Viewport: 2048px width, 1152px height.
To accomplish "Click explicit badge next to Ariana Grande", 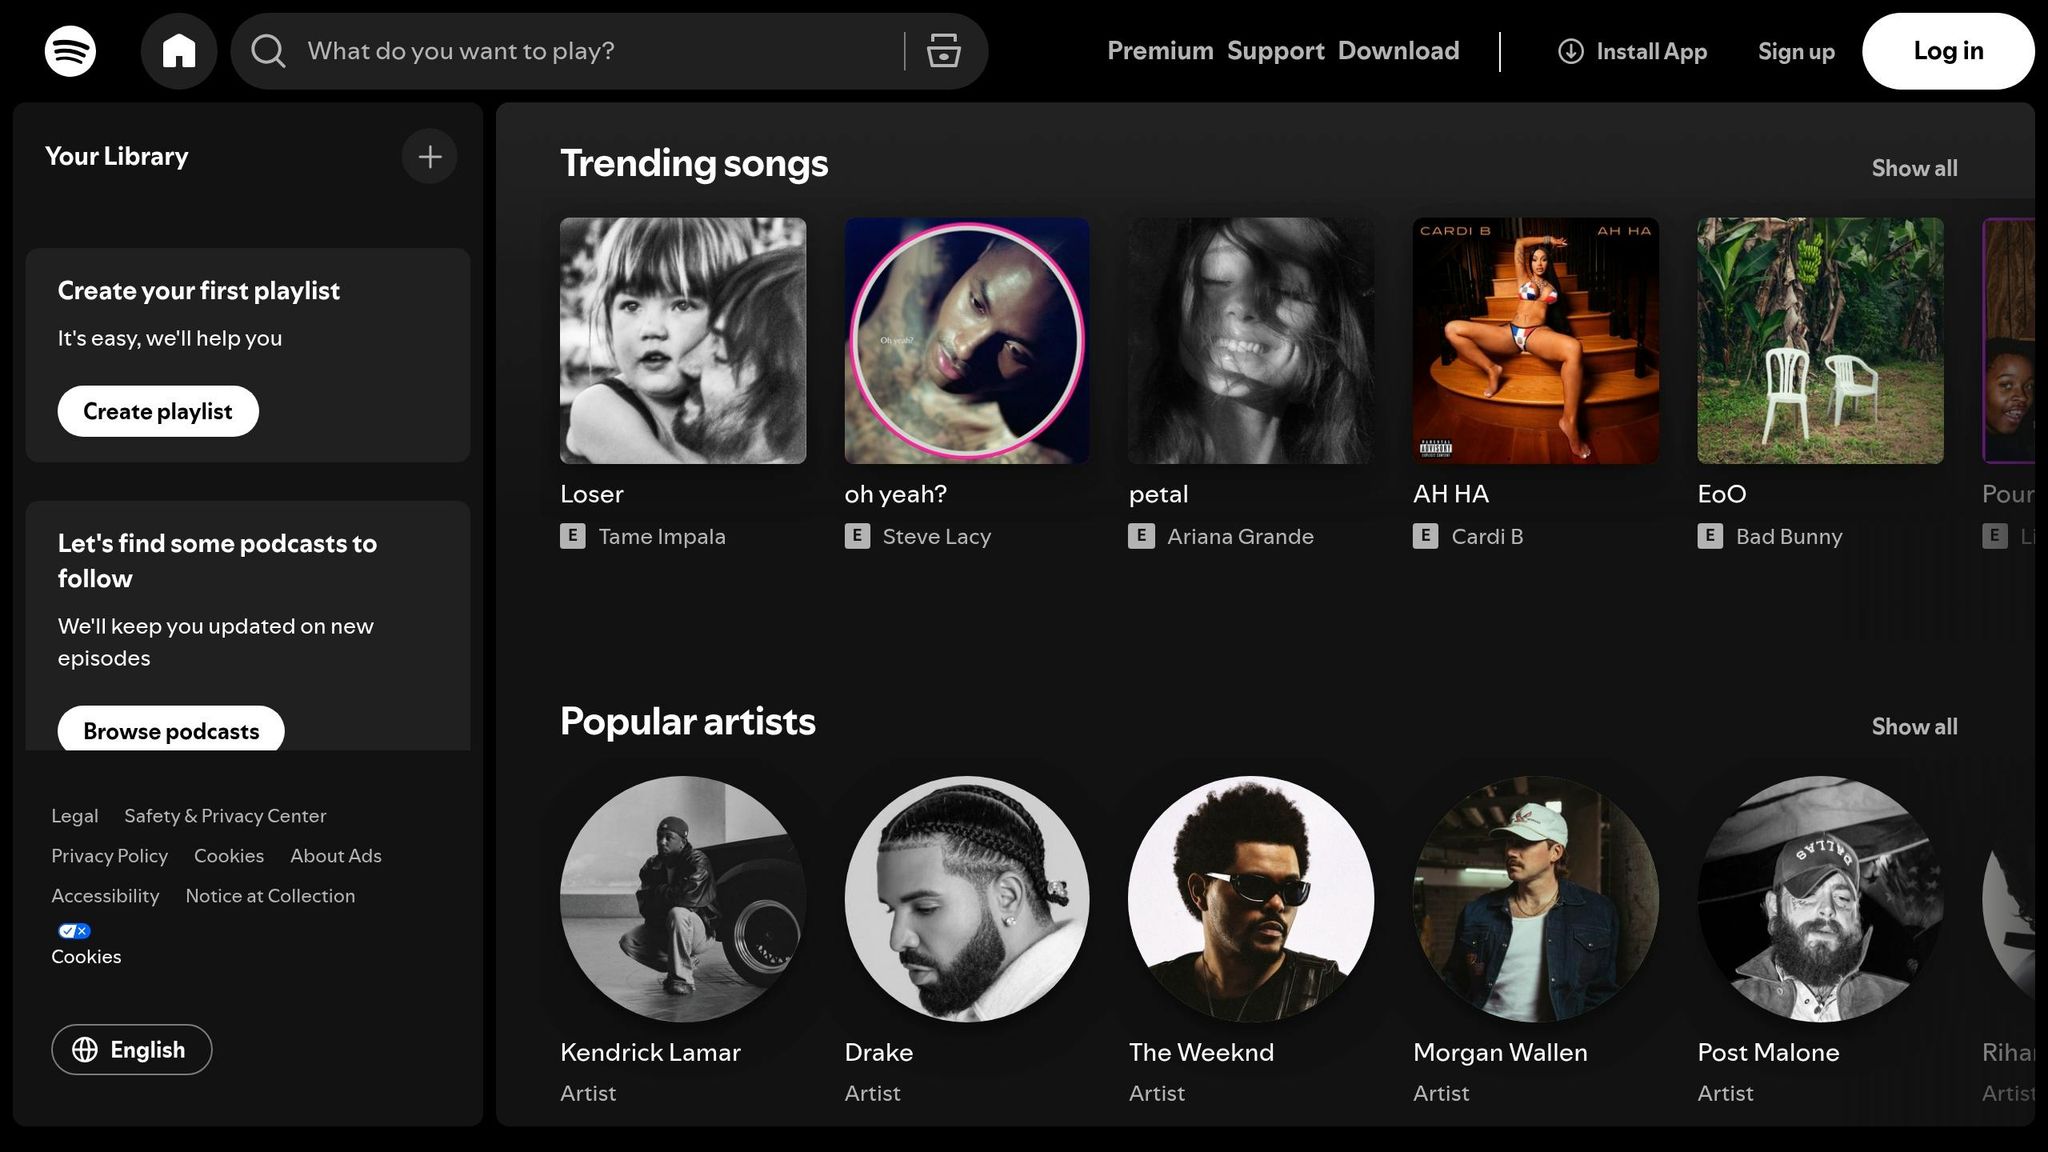I will coord(1141,536).
